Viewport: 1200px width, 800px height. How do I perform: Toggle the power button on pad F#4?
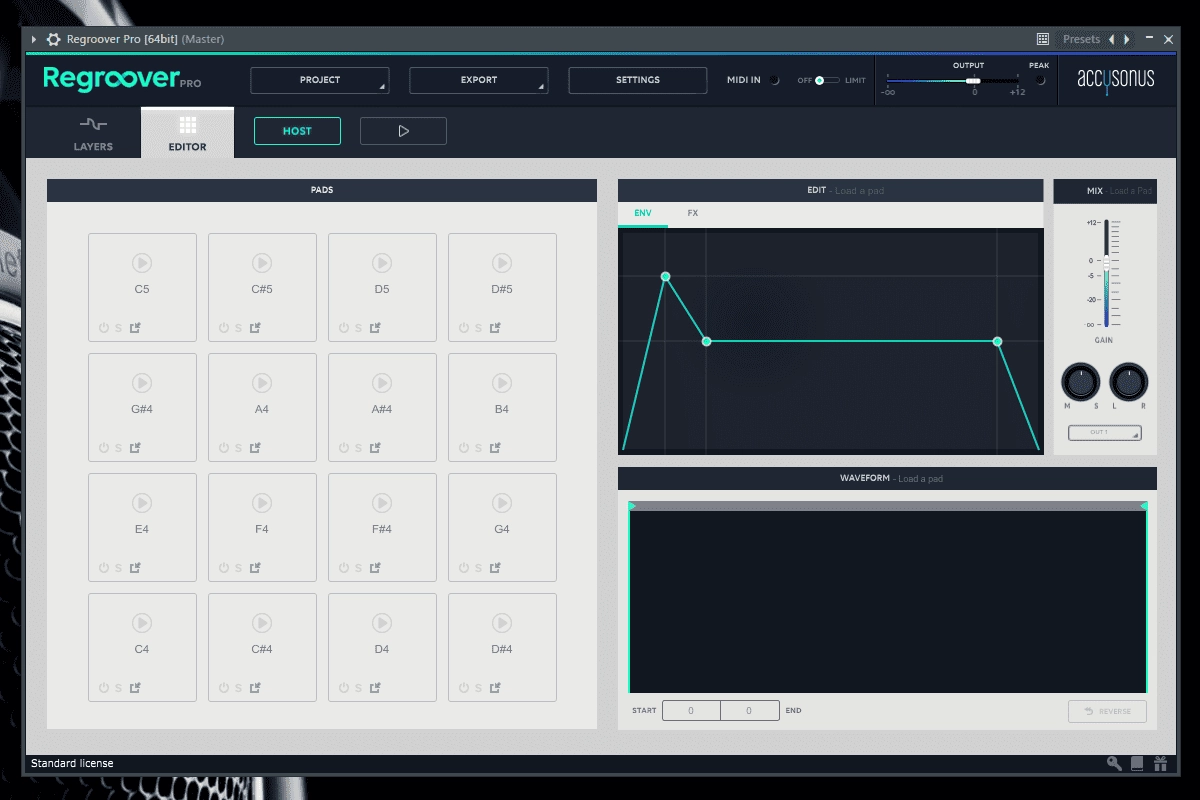(x=343, y=568)
